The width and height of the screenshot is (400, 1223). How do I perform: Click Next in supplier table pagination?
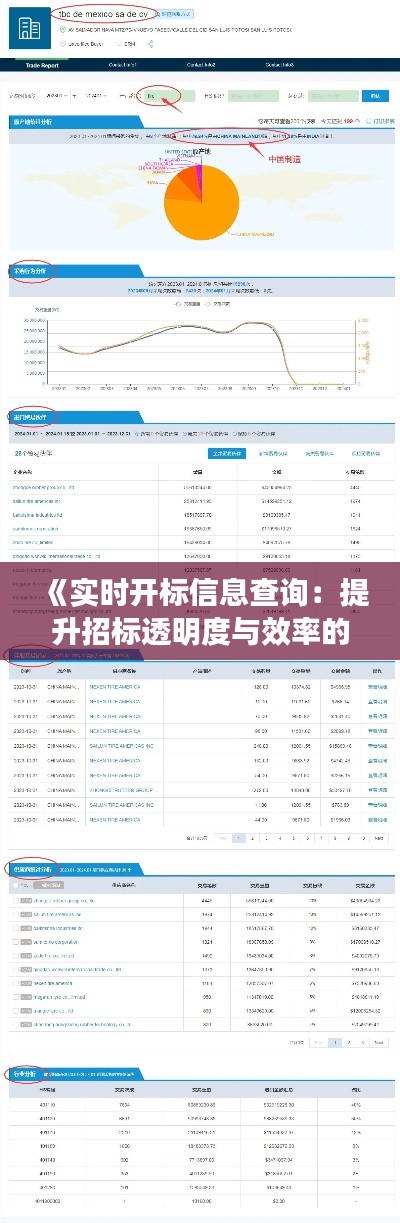(380, 1042)
